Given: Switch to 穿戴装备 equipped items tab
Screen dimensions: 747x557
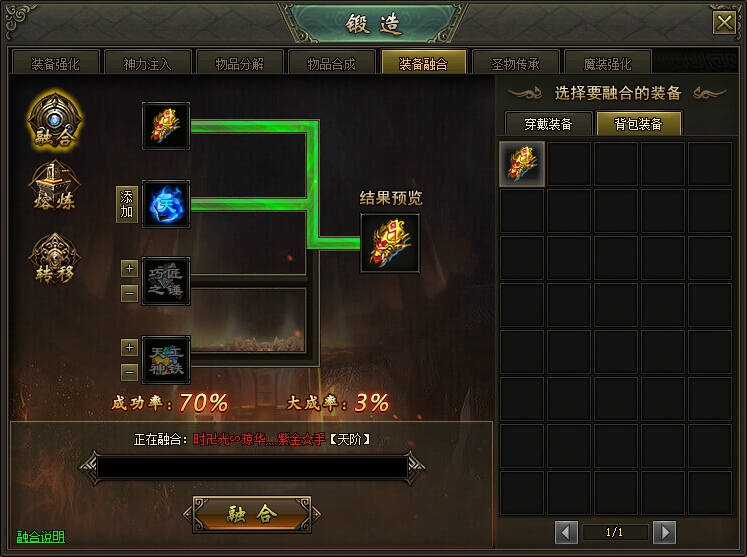Looking at the screenshot, I should click(548, 124).
